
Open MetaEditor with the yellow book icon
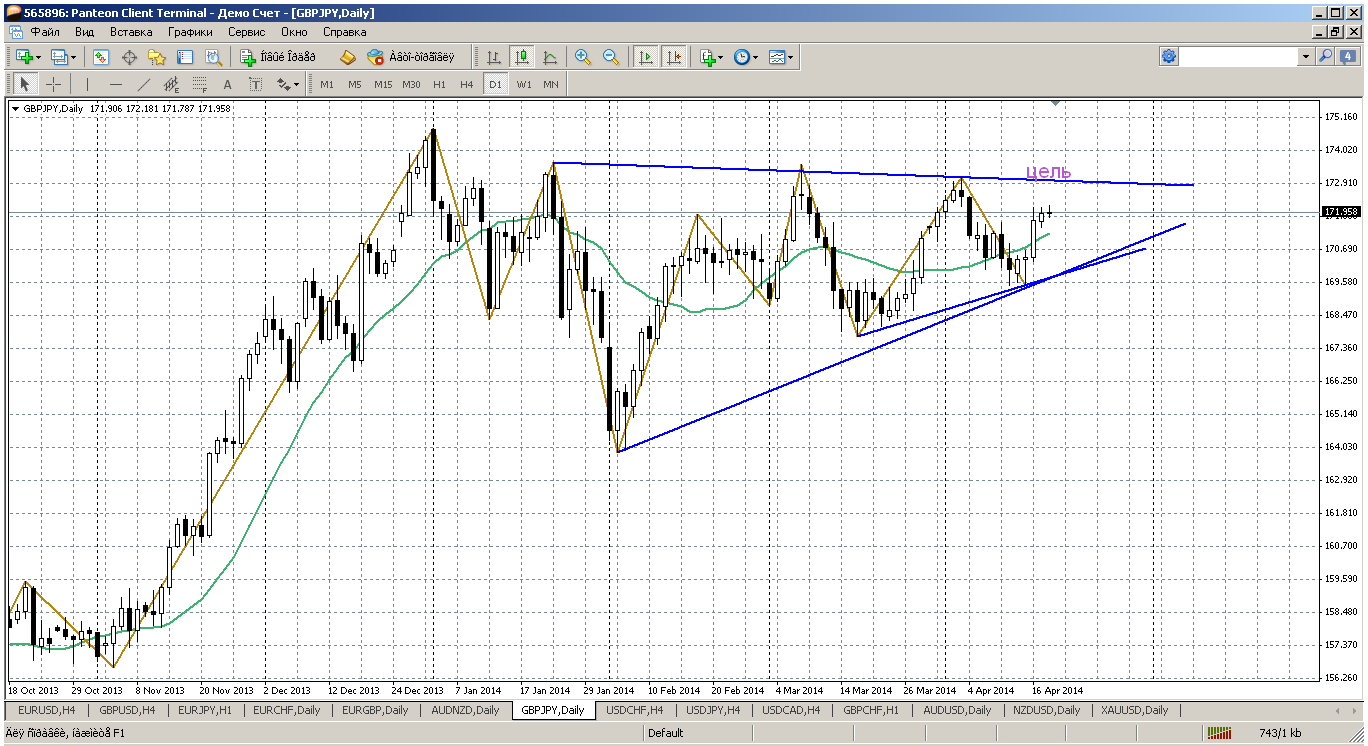[347, 57]
